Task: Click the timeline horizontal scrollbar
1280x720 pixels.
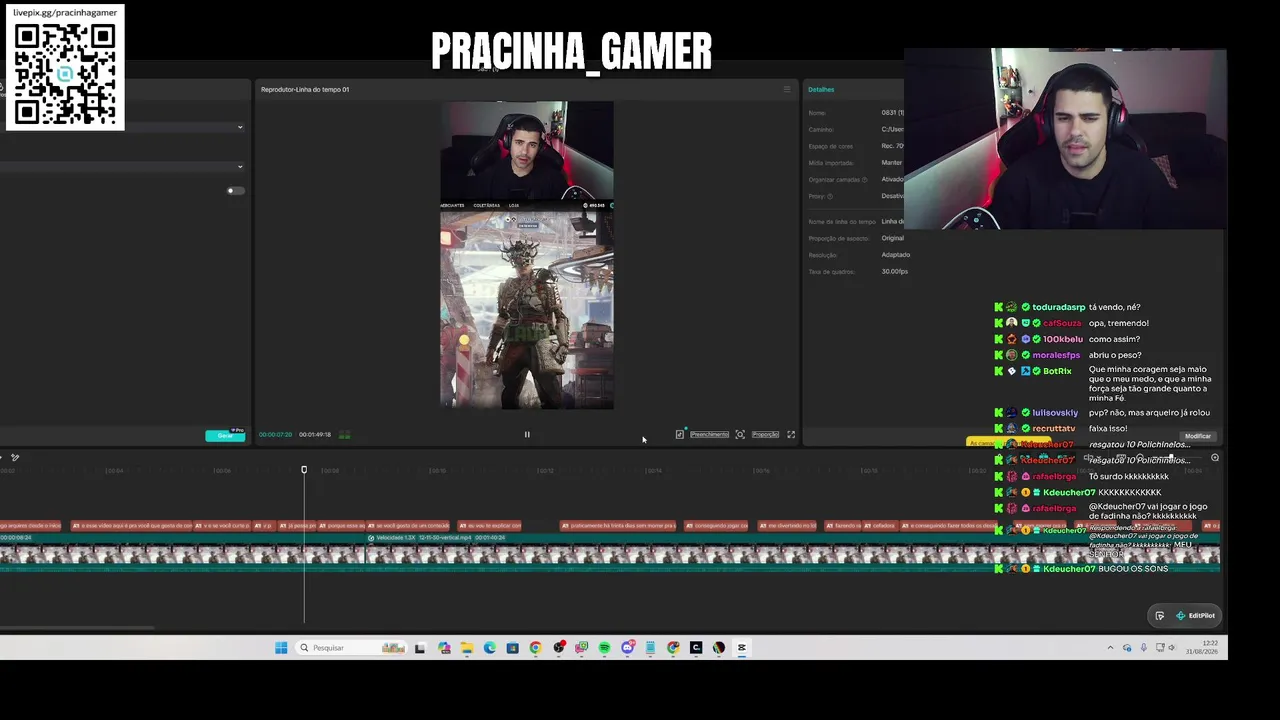Action: (x=77, y=628)
